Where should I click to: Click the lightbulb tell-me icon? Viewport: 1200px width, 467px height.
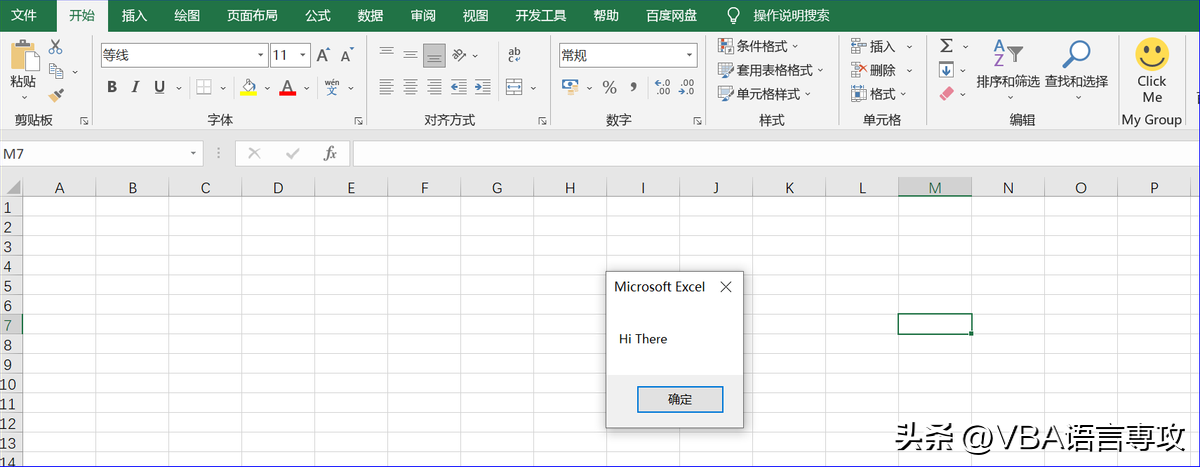(733, 15)
